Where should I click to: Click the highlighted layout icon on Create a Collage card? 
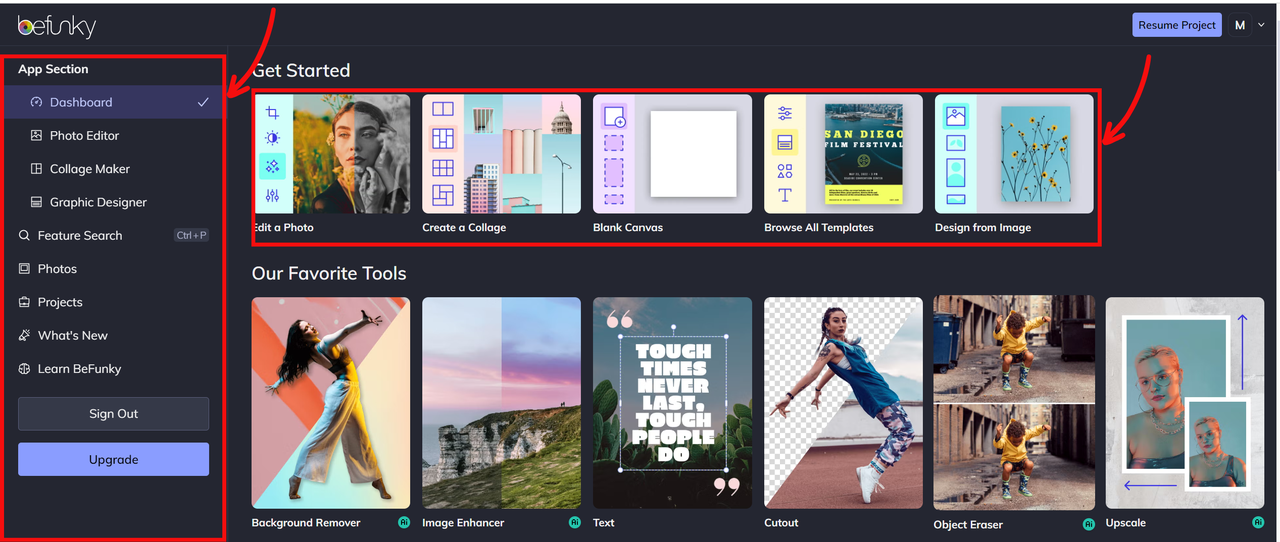tap(443, 138)
